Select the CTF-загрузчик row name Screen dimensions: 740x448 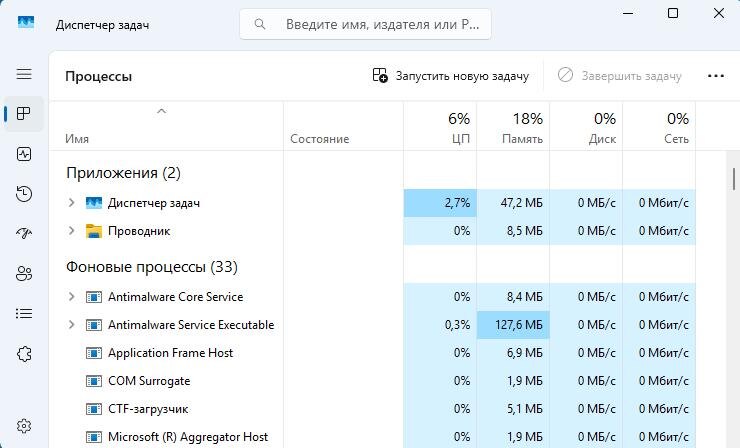148,409
